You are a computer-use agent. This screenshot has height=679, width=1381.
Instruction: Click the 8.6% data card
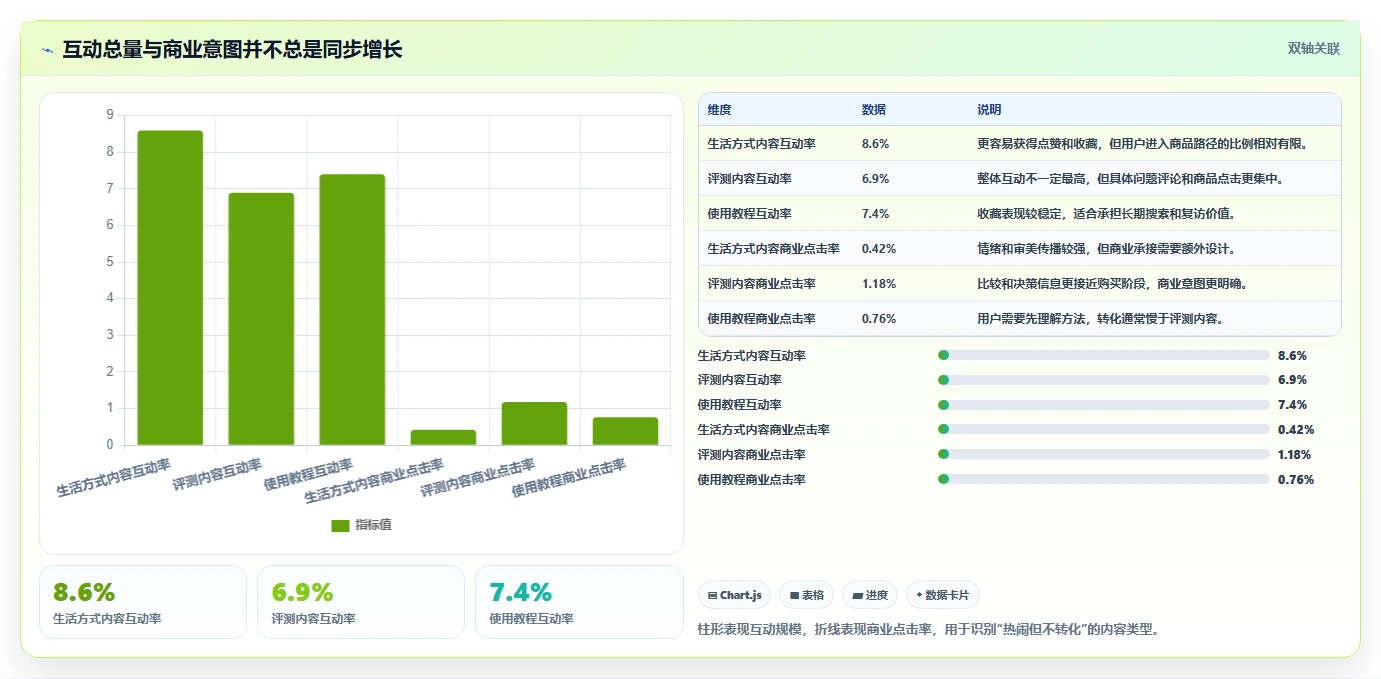pyautogui.click(x=143, y=602)
